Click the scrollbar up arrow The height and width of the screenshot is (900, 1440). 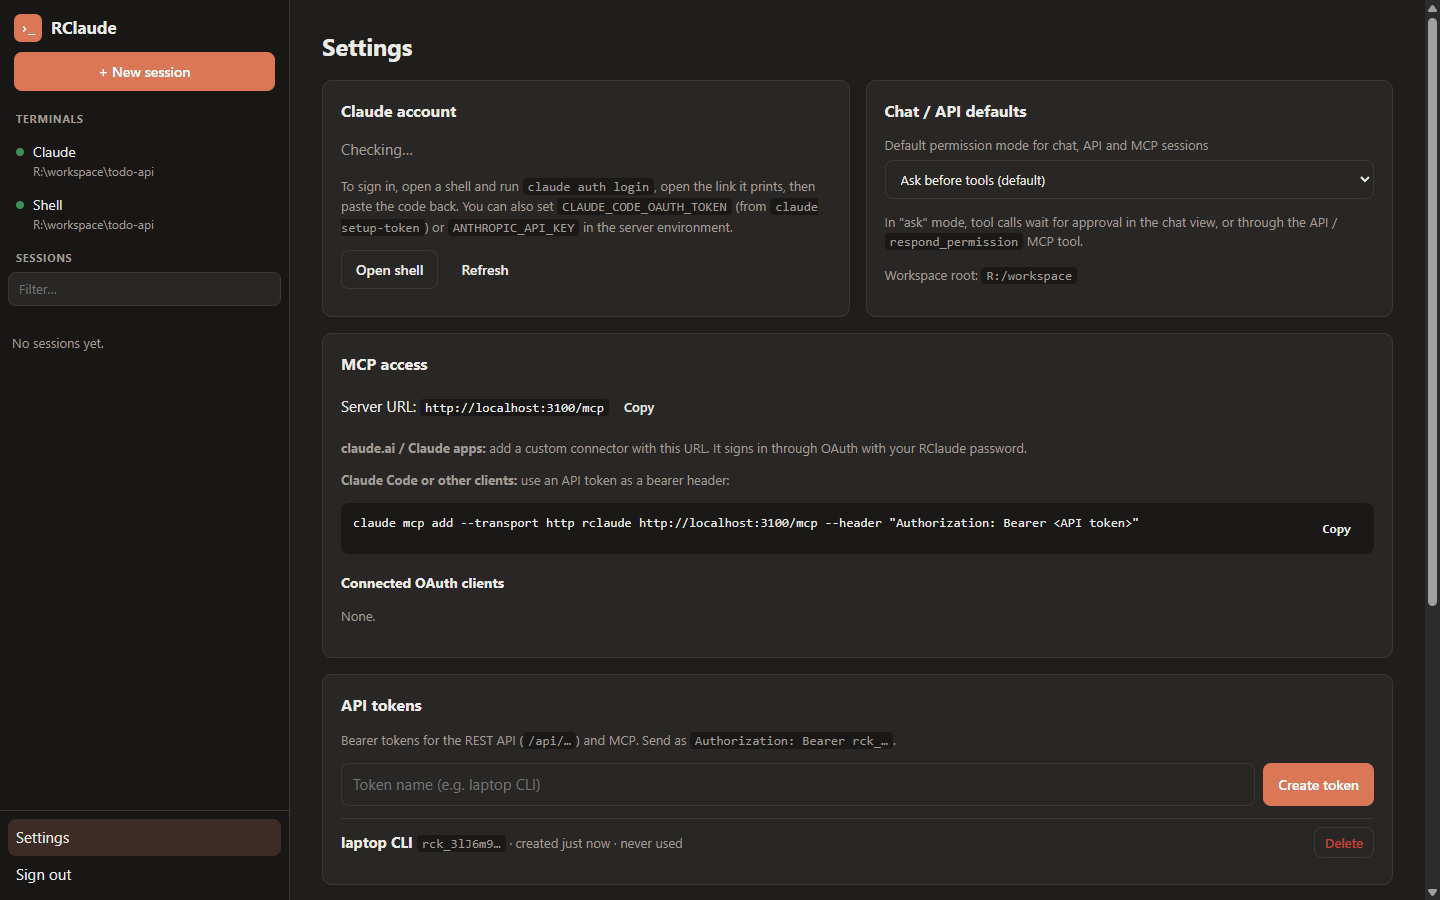1432,7
